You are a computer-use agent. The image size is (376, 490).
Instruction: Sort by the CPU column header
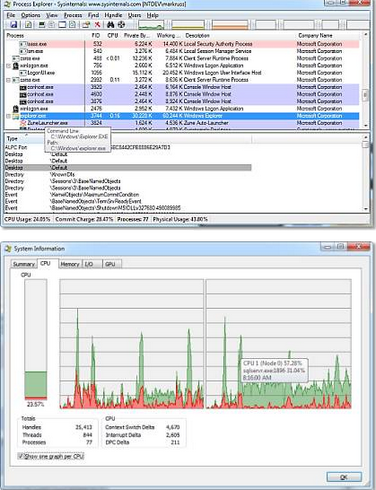[x=113, y=35]
